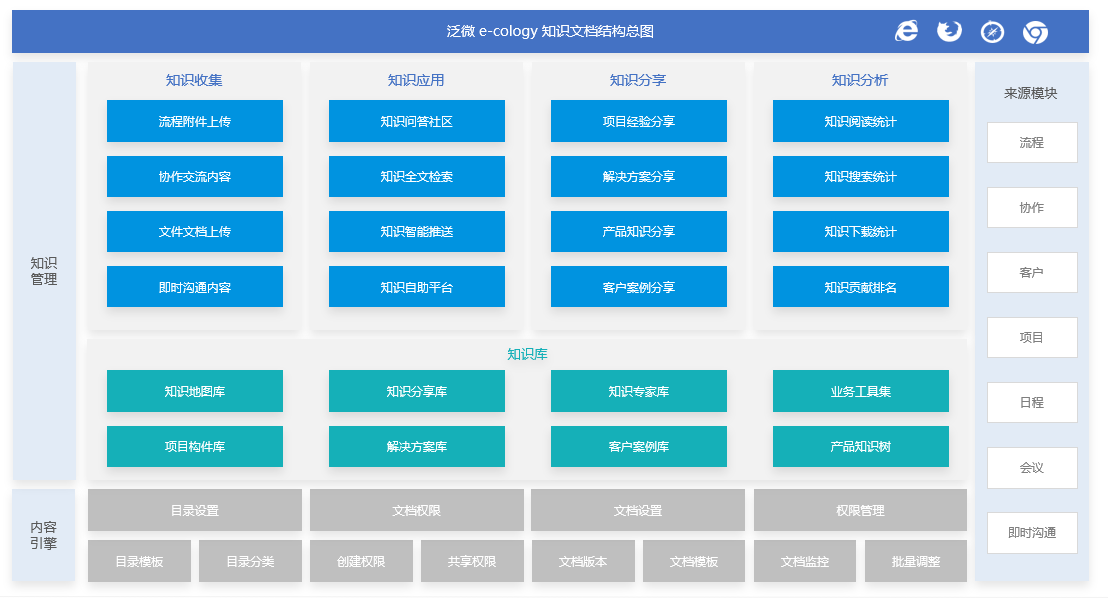Click 产品知识树 teal block
The height and width of the screenshot is (598, 1108).
pos(861,446)
